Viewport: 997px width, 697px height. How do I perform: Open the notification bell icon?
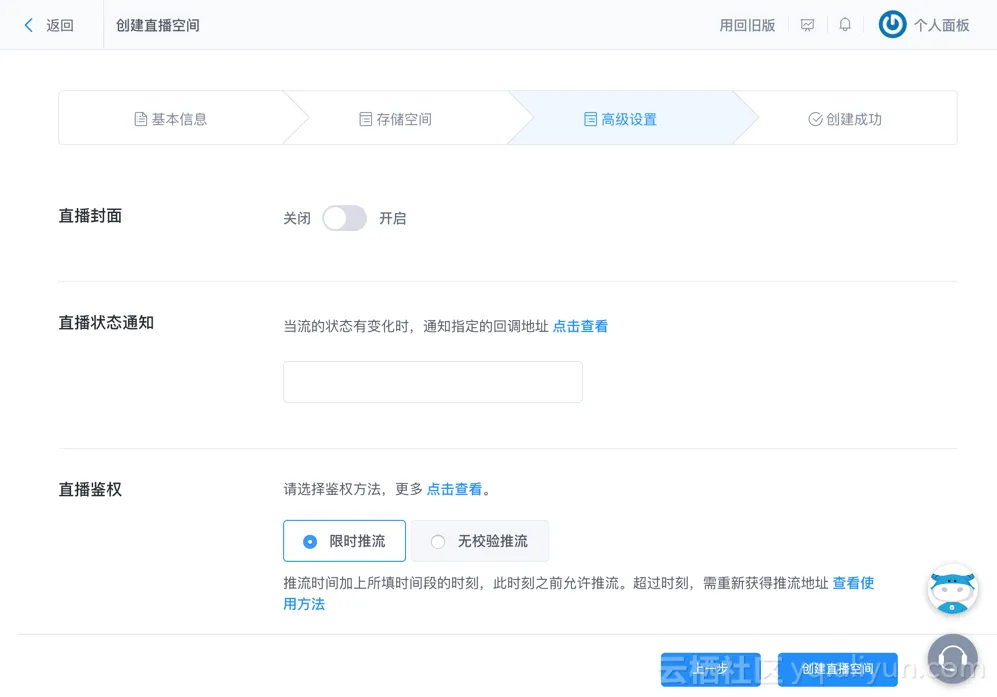845,25
